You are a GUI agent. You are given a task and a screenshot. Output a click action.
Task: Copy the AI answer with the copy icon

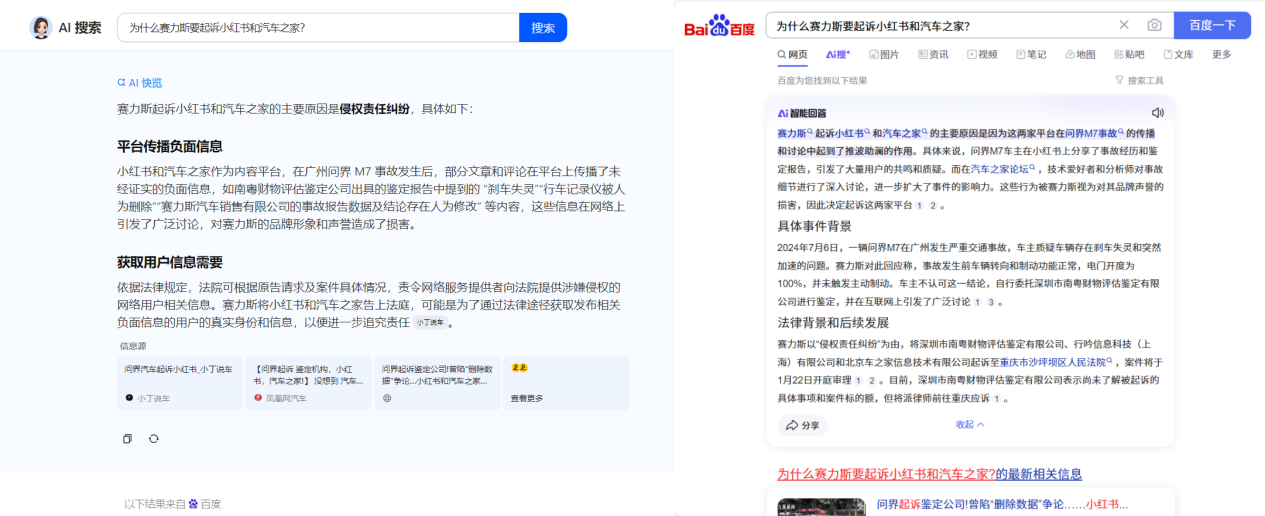pyautogui.click(x=127, y=438)
